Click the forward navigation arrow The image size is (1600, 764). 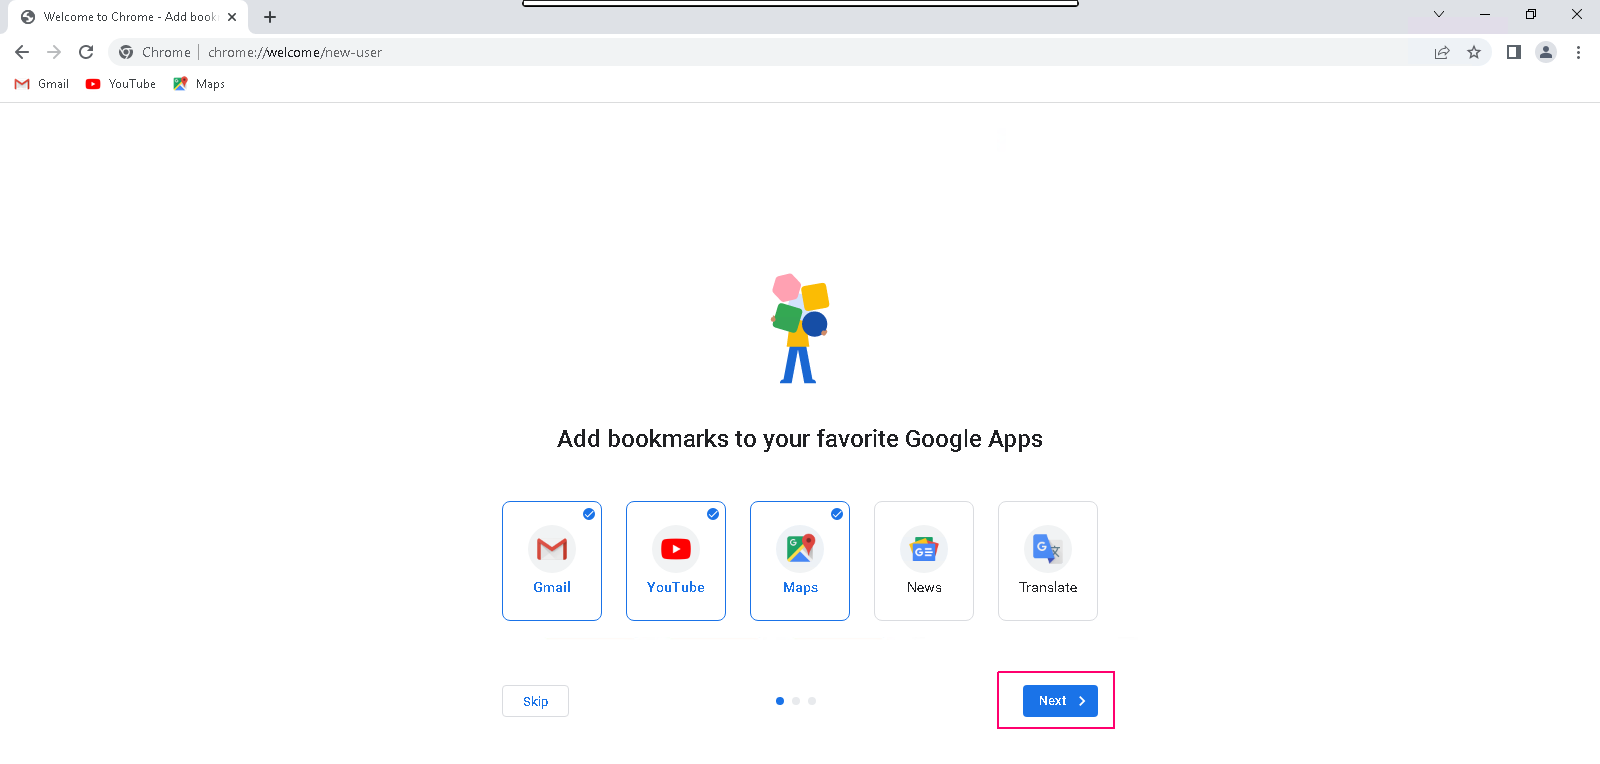(x=54, y=52)
